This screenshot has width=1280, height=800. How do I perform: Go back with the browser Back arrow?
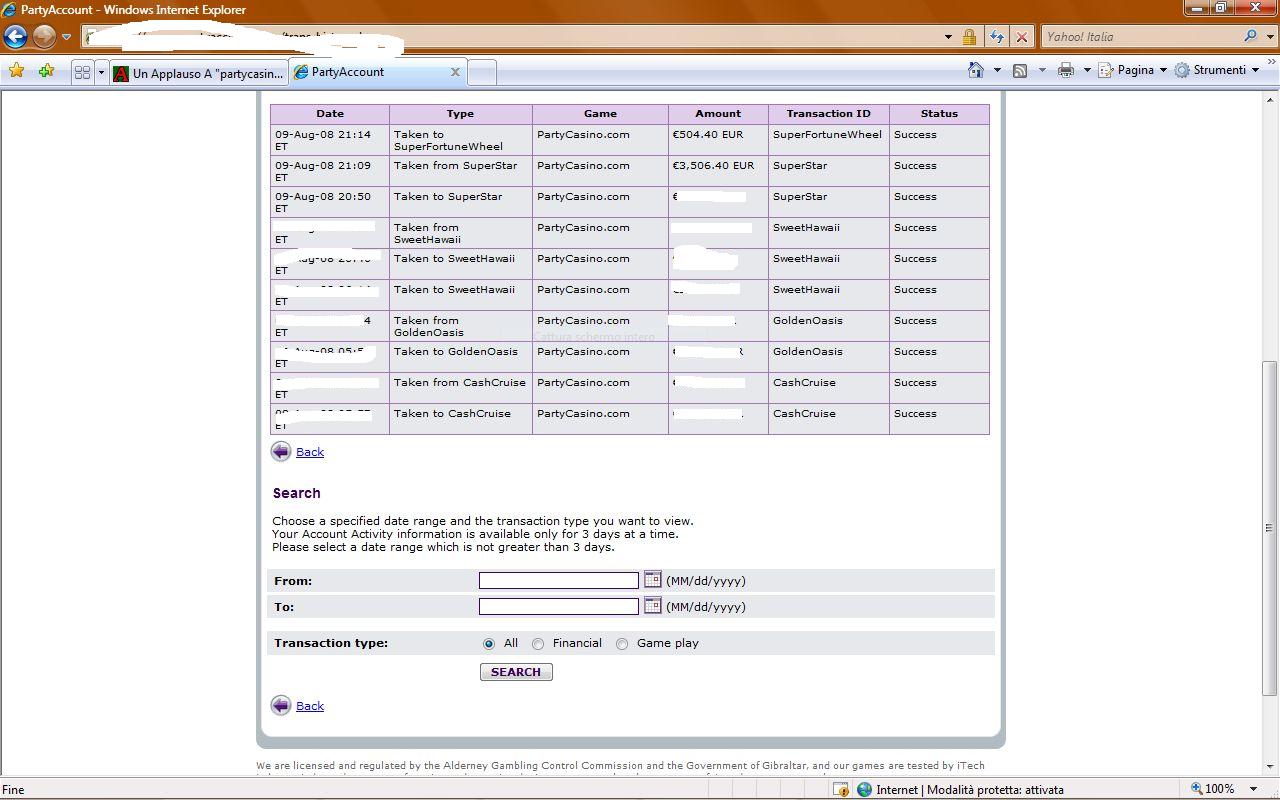click(15, 37)
